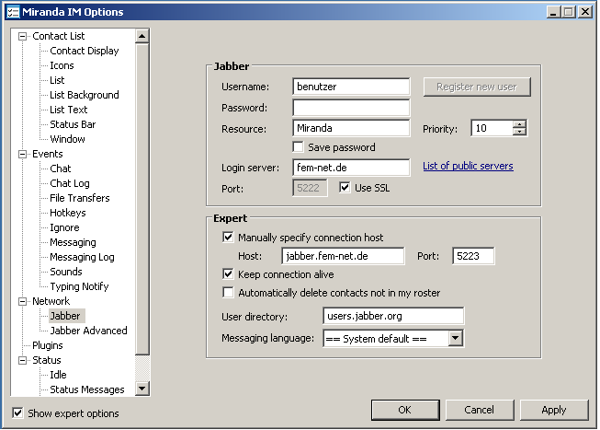Collapse the Network tree node

(23, 301)
